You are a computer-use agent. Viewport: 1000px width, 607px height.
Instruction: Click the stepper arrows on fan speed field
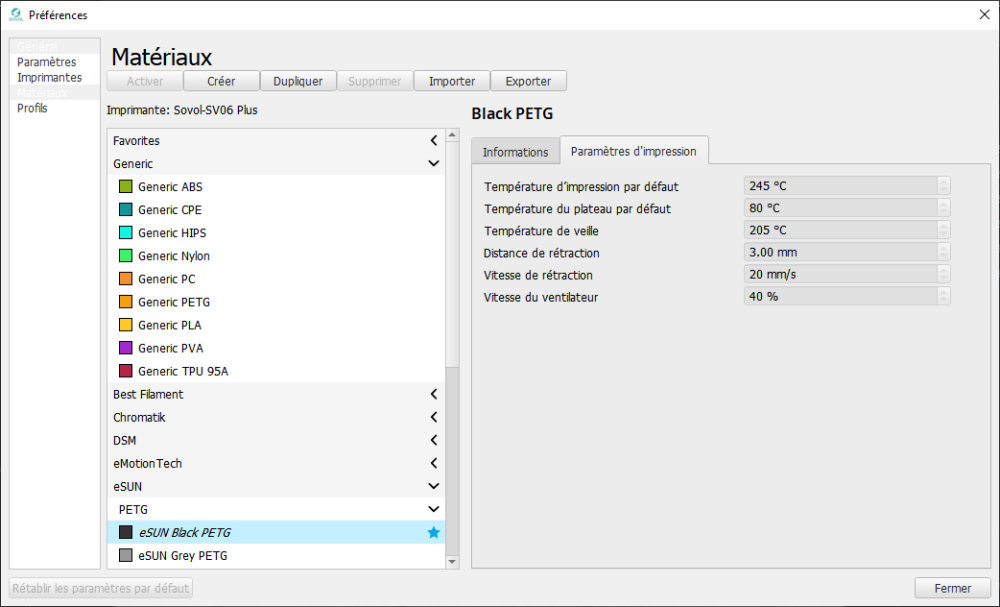point(944,296)
